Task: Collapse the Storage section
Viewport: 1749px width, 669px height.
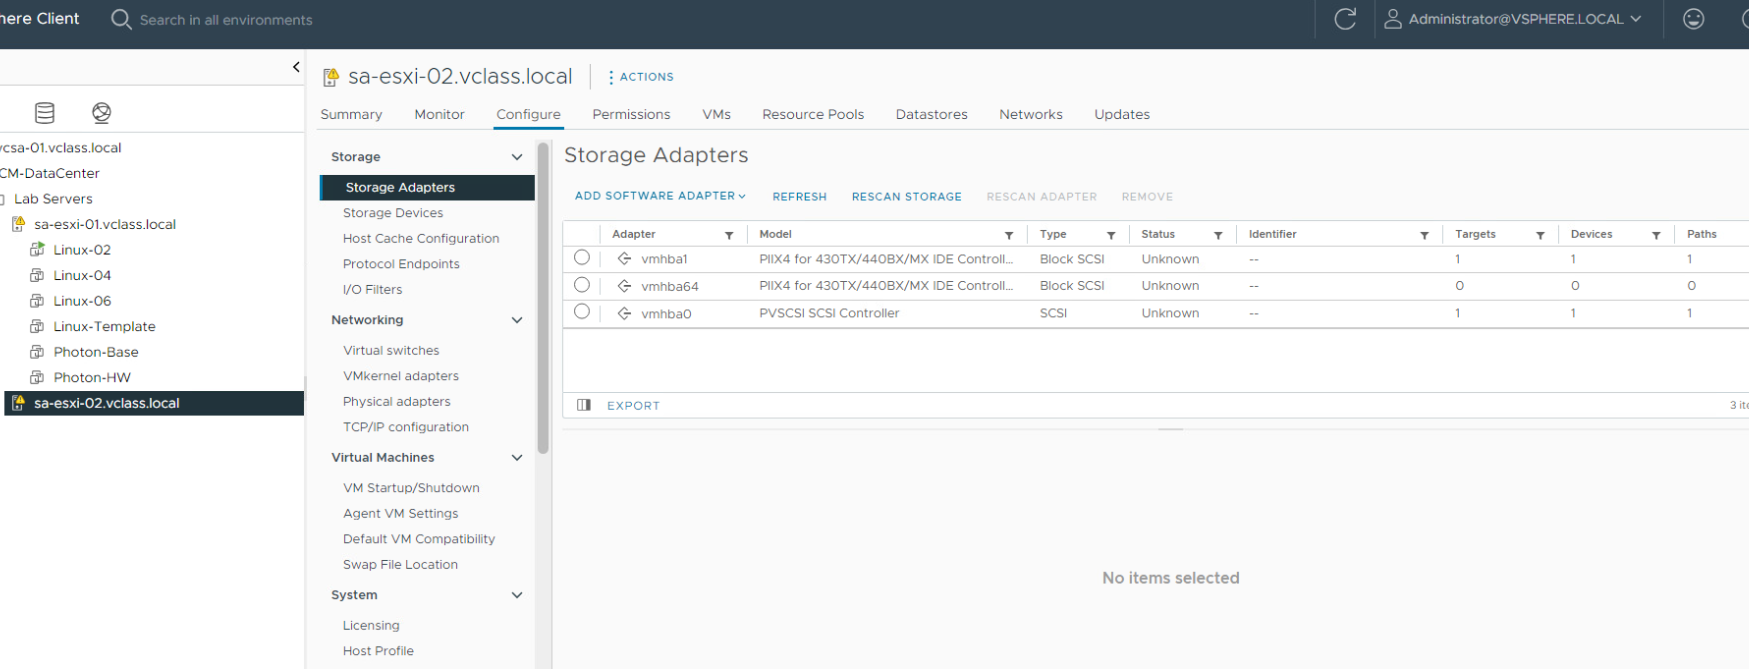Action: 517,157
